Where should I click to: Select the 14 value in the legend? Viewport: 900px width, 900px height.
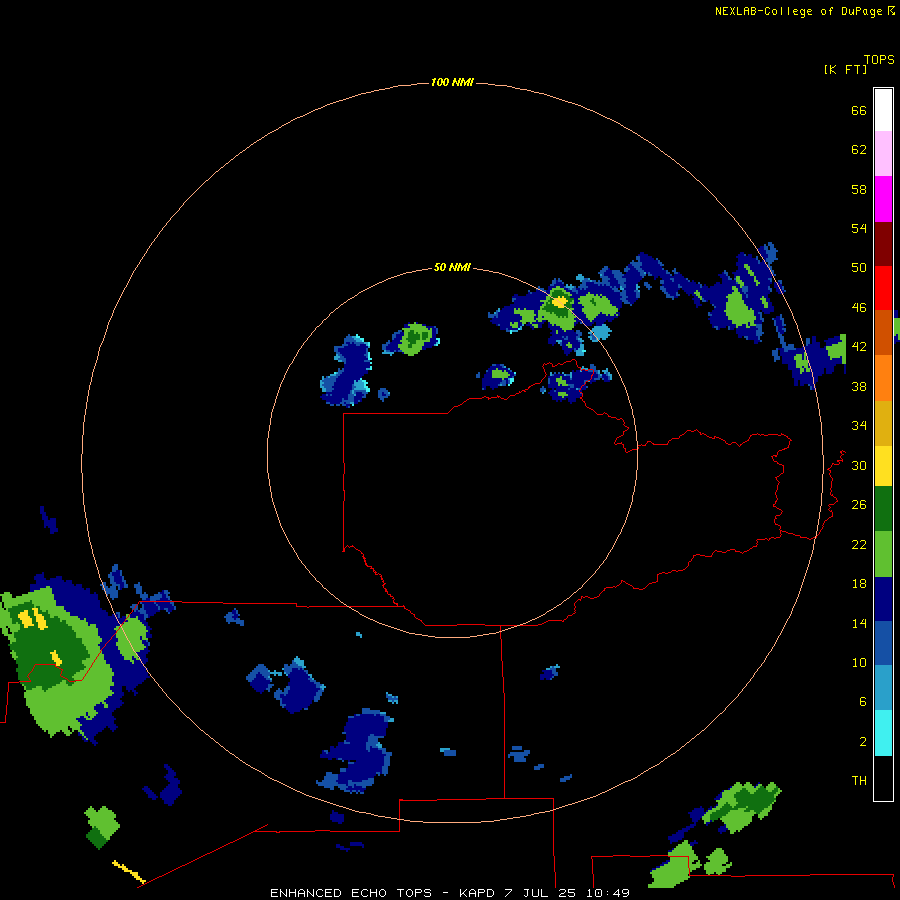tap(859, 623)
